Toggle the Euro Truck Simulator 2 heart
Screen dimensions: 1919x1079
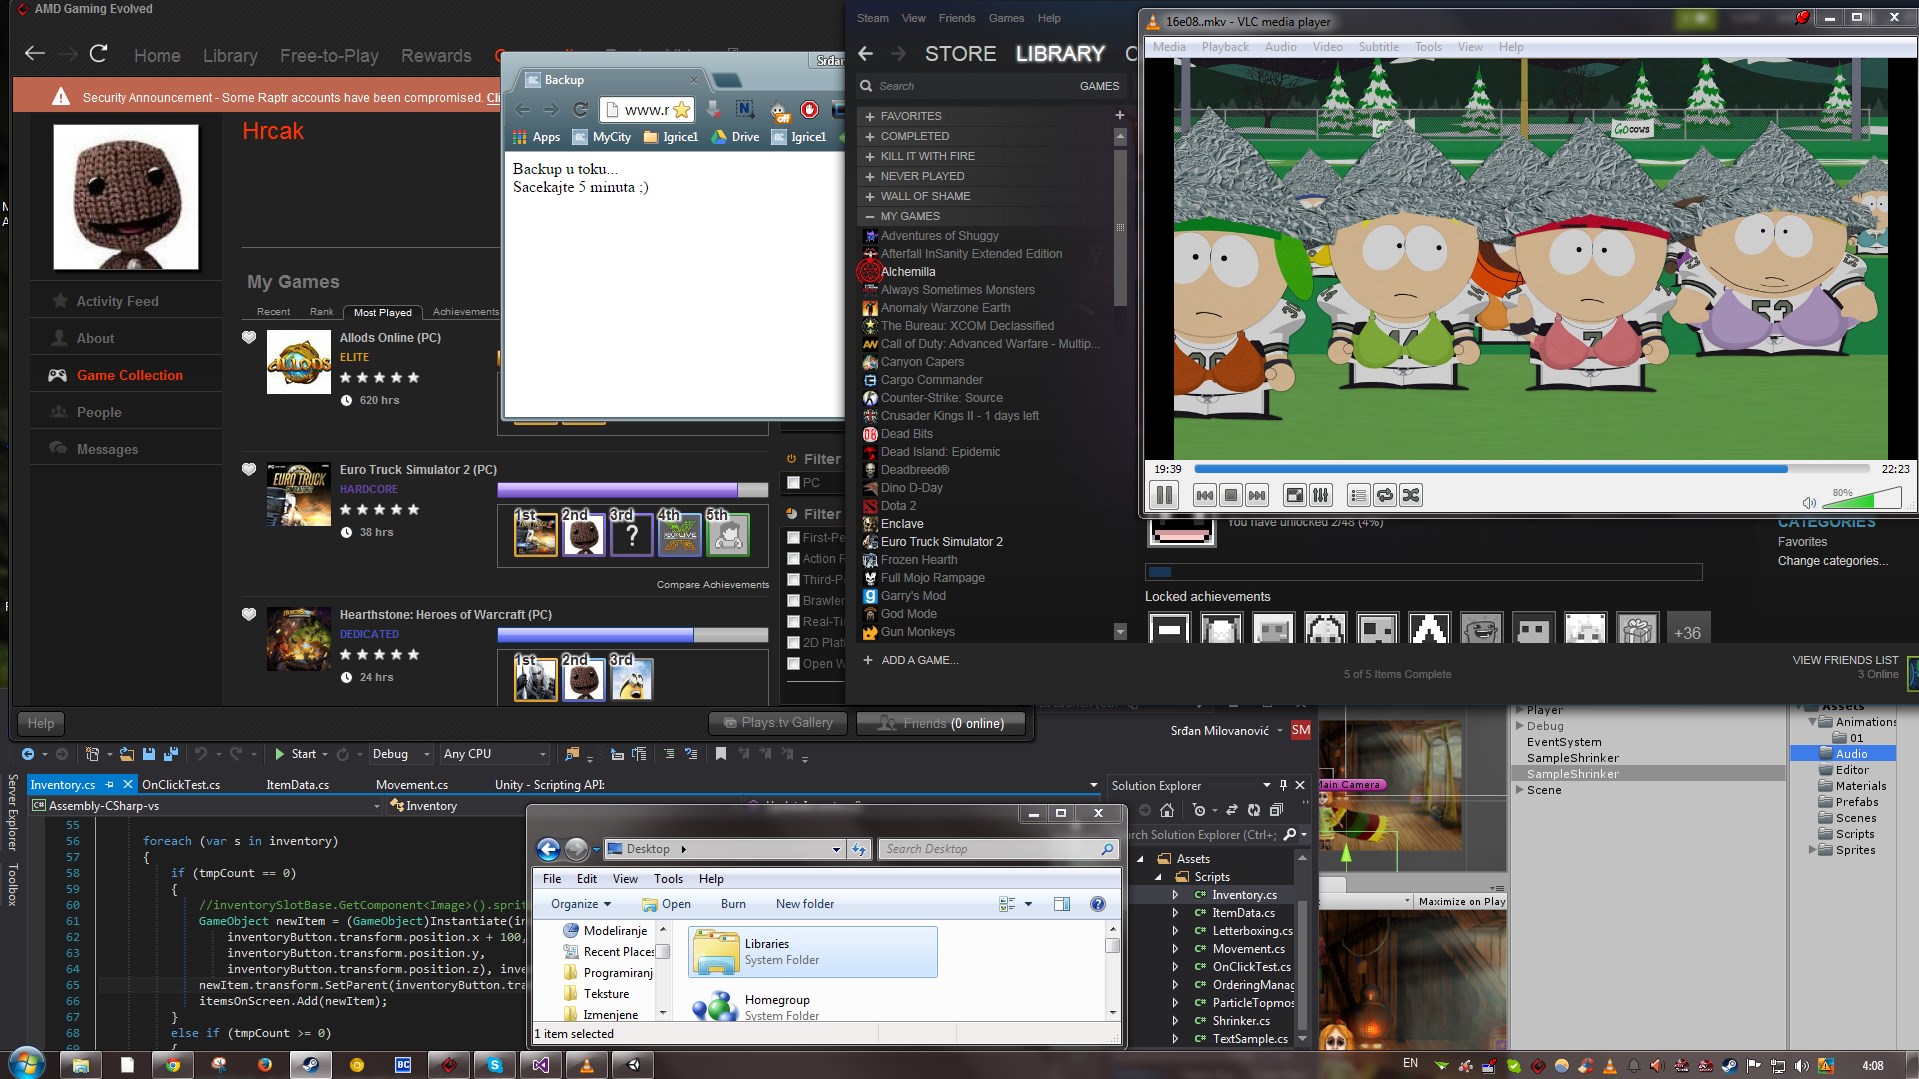249,470
